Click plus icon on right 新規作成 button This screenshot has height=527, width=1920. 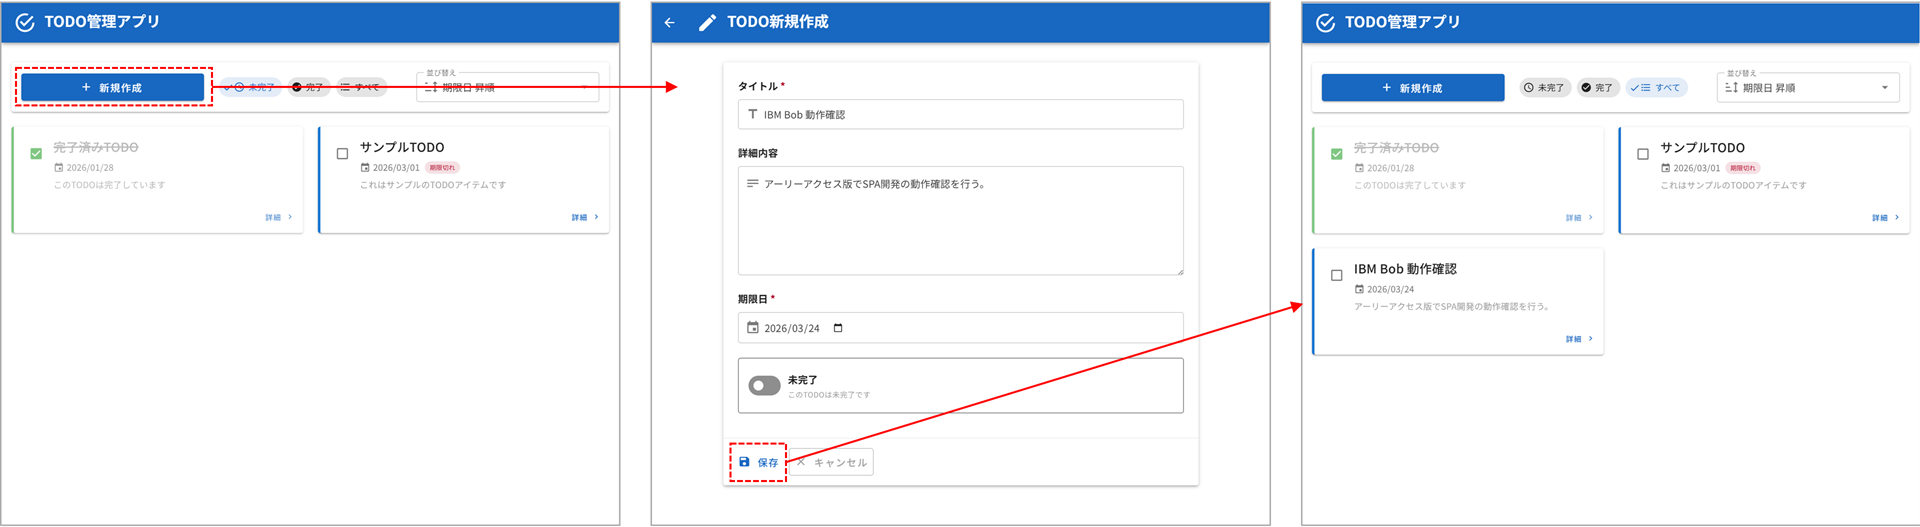[x=1387, y=88]
